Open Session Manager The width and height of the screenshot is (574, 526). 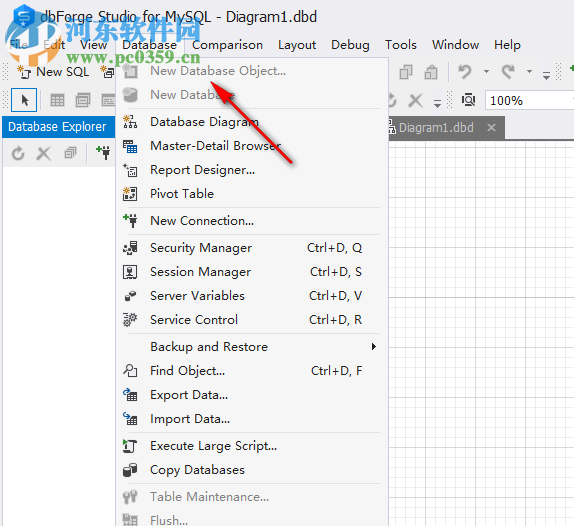(x=251, y=272)
